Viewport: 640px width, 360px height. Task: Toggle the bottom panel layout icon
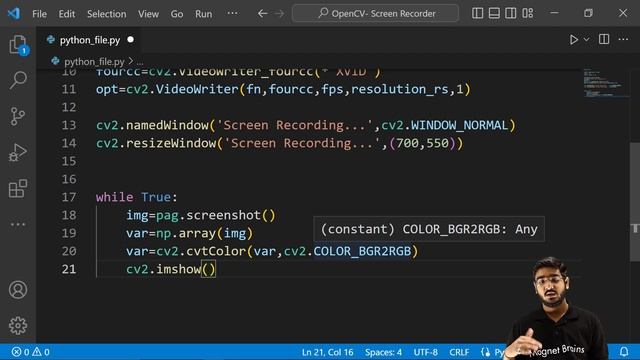494,13
